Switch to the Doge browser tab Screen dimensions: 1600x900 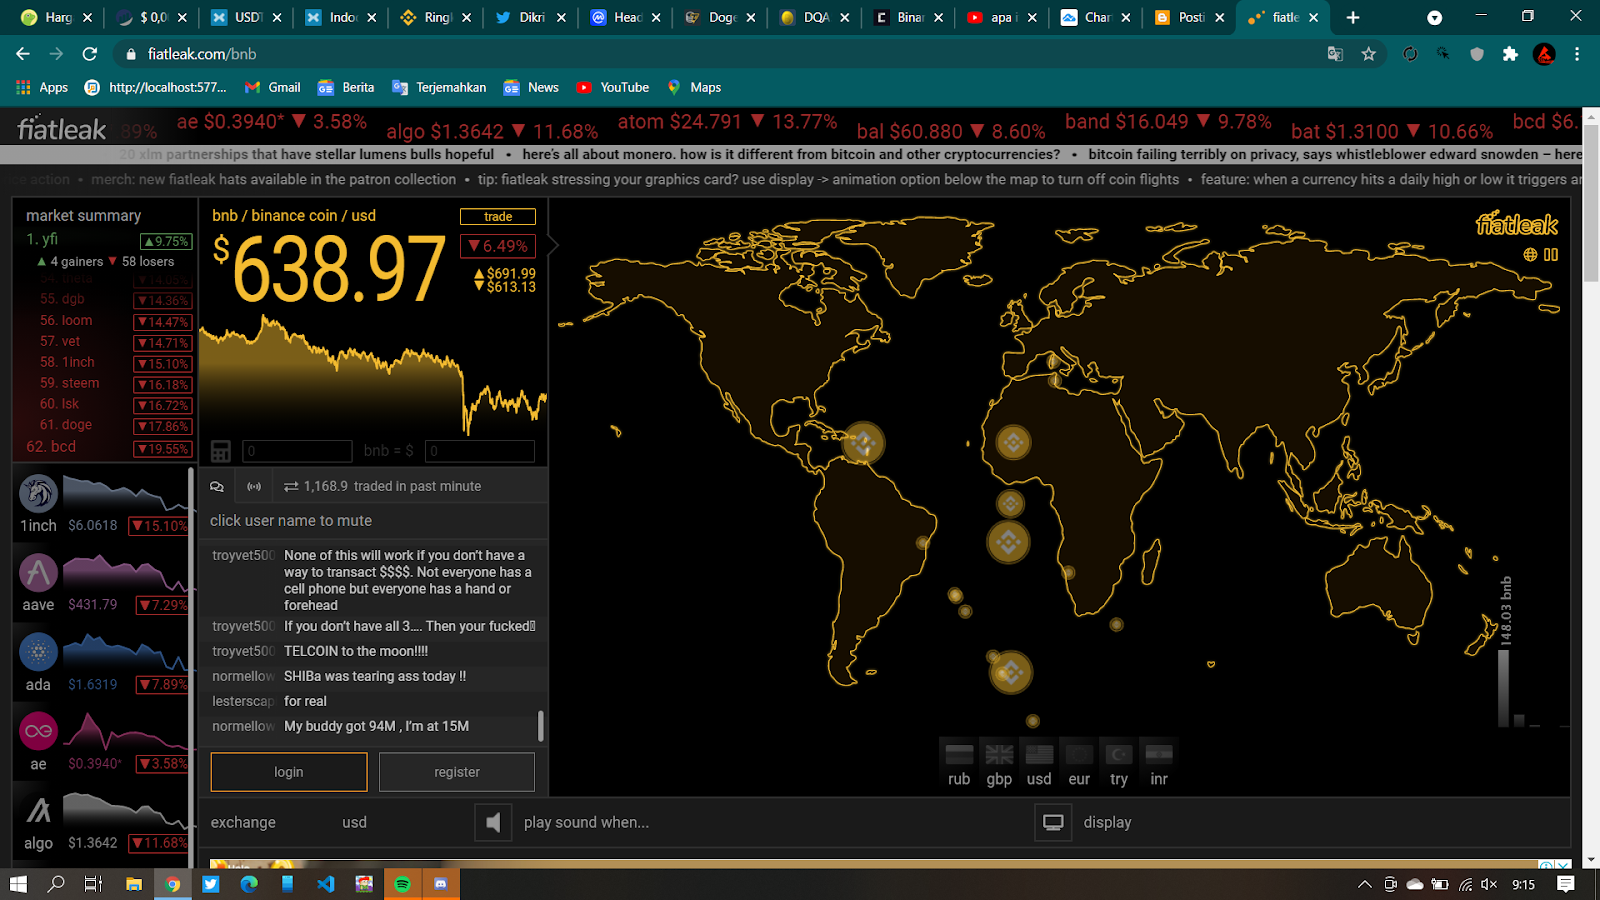coord(720,17)
